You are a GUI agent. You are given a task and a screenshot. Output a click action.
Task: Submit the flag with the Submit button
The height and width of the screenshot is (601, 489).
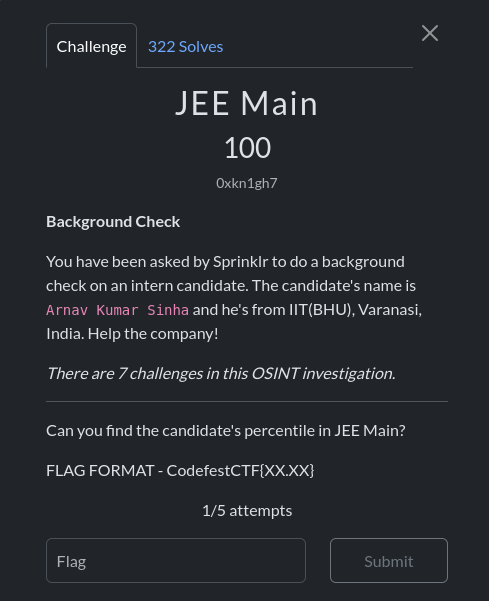389,560
